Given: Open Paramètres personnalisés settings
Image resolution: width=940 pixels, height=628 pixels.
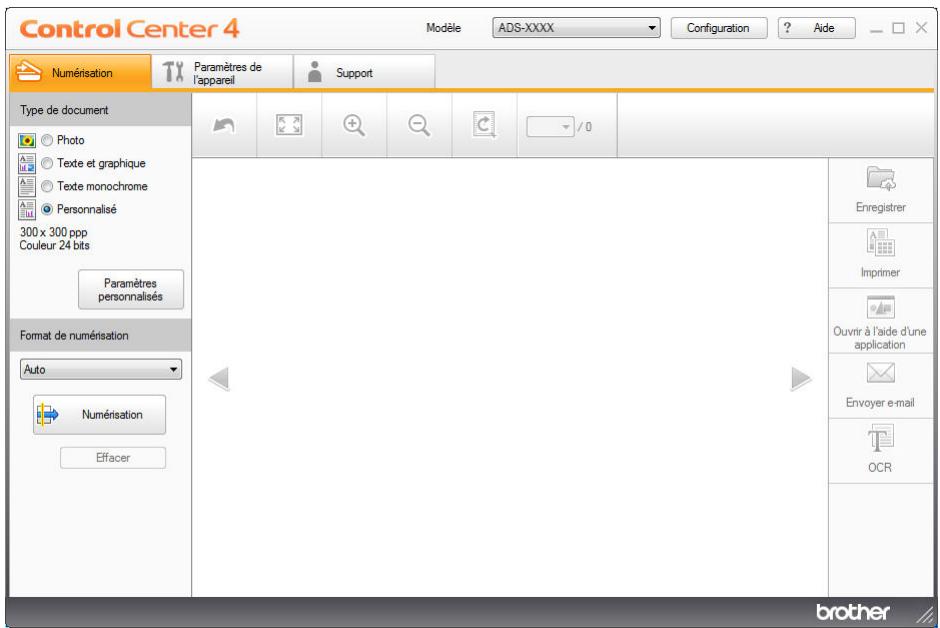Looking at the screenshot, I should (x=131, y=289).
